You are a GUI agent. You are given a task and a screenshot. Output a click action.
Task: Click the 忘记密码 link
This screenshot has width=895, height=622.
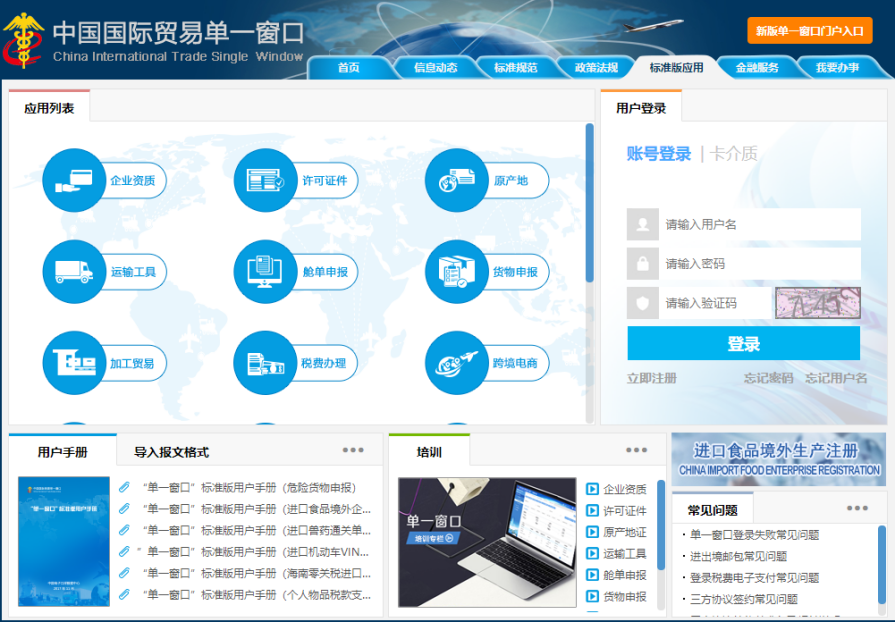(768, 378)
